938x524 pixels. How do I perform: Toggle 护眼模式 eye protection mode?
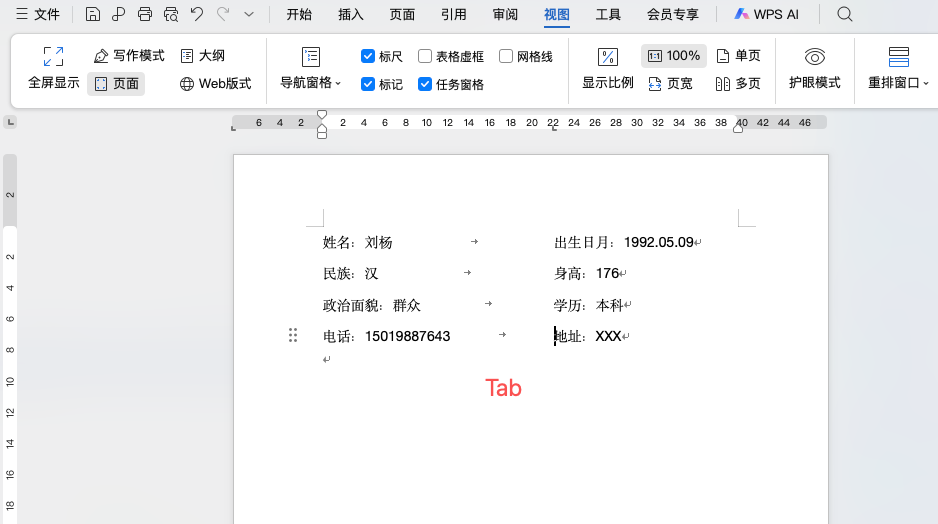(x=815, y=68)
